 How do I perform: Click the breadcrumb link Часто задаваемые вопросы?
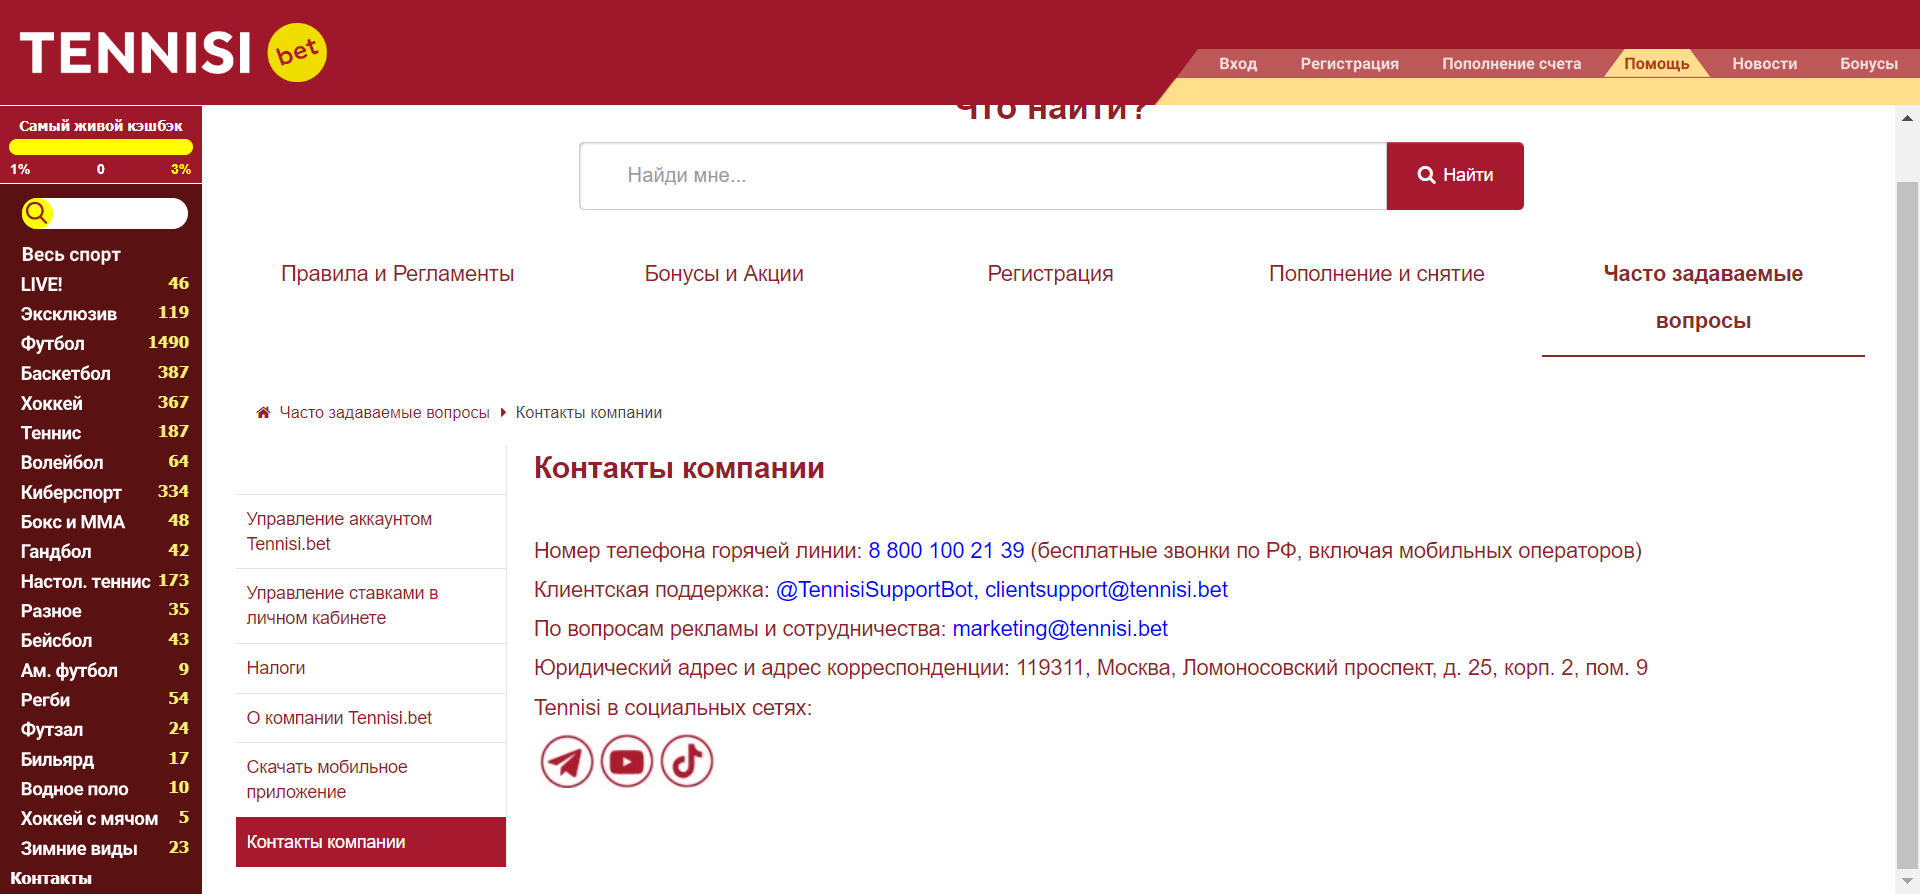pos(384,412)
